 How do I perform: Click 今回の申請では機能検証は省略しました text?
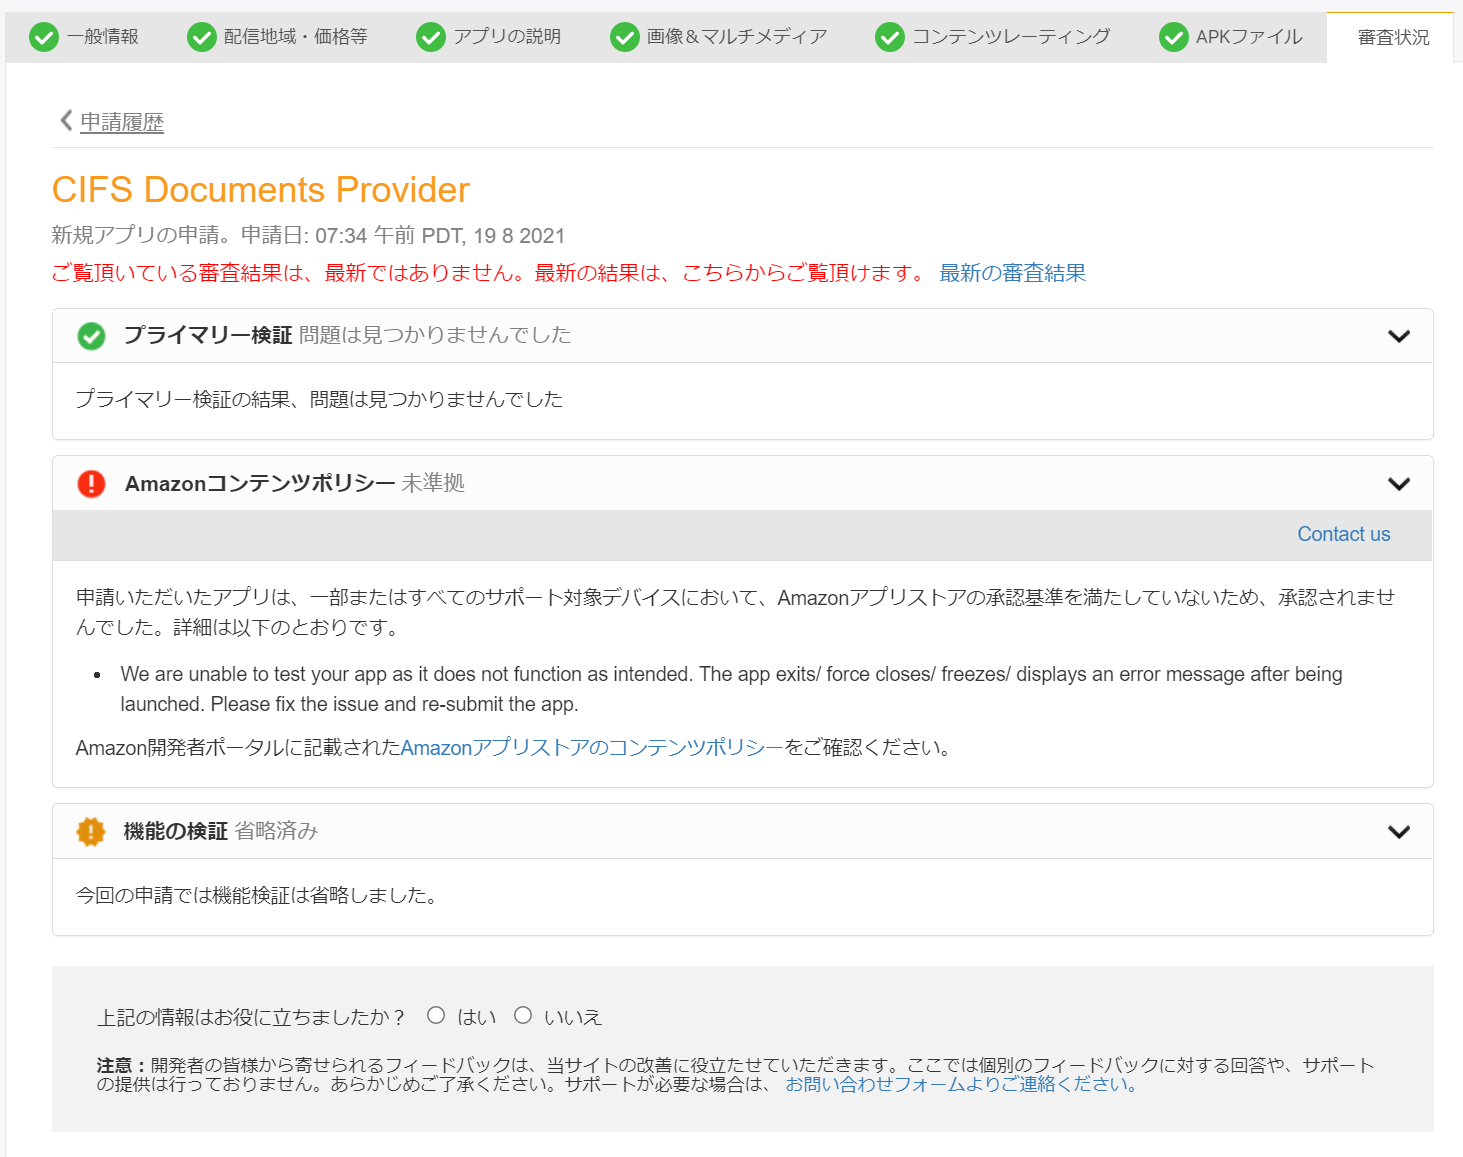tap(259, 895)
